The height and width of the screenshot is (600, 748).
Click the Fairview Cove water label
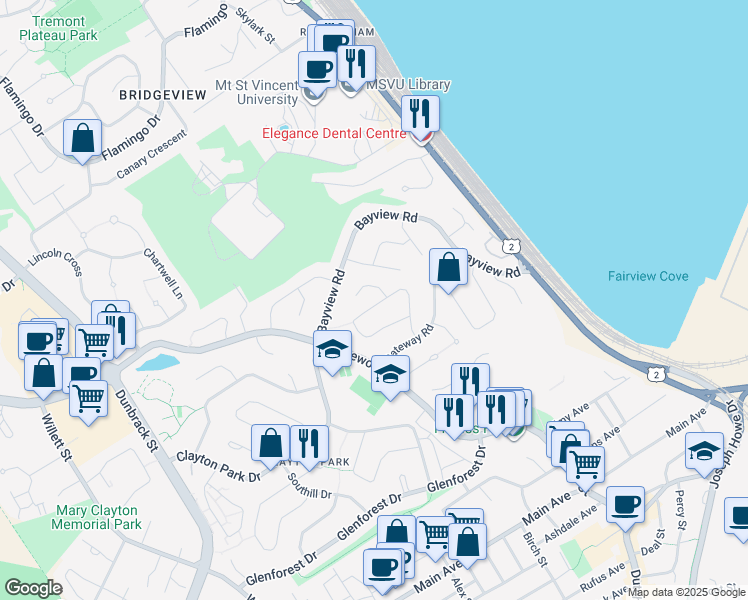pyautogui.click(x=648, y=276)
